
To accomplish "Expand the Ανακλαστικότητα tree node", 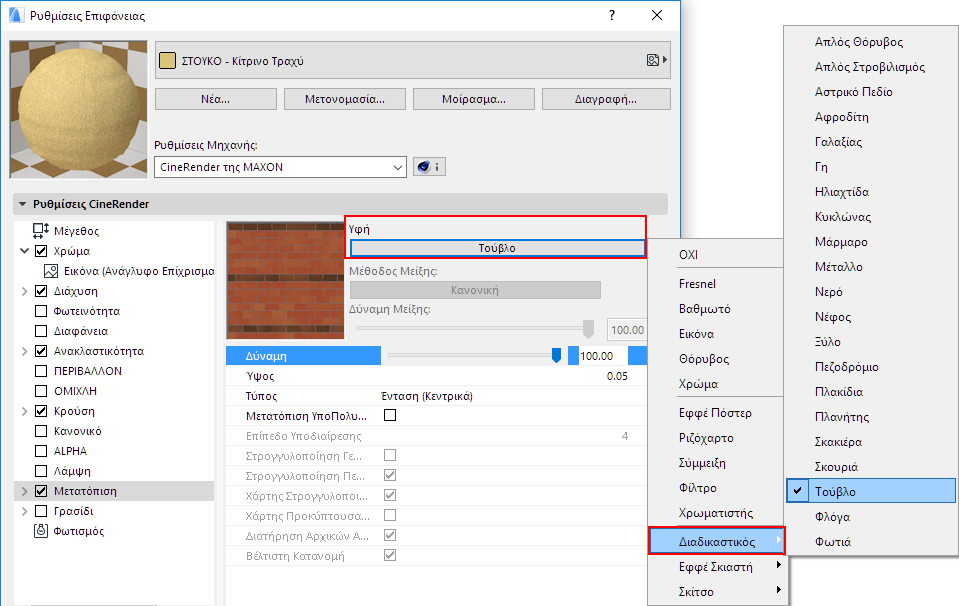I will point(24,351).
